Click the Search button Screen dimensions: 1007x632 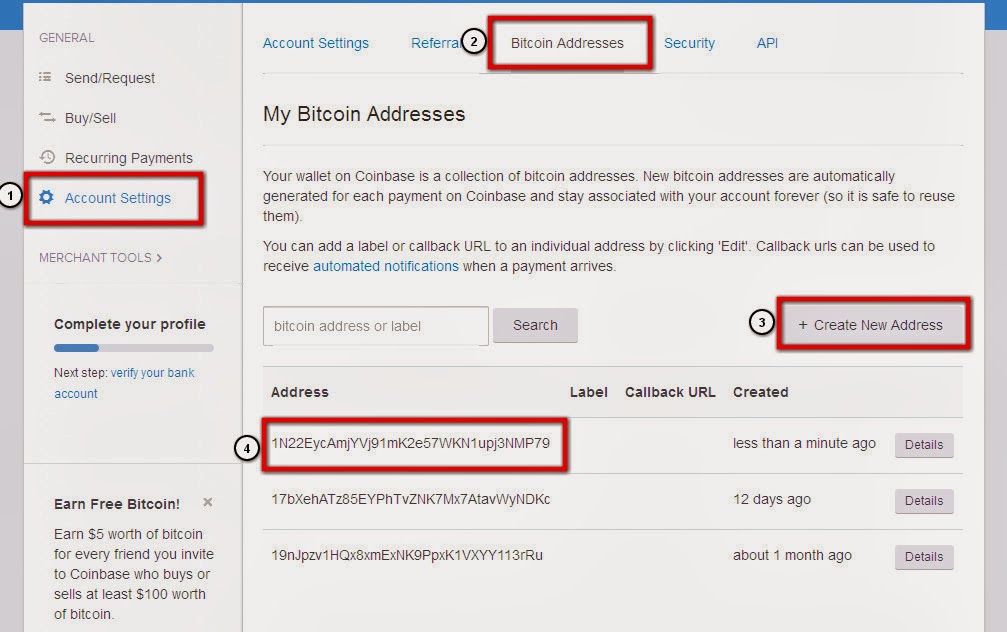coord(535,326)
